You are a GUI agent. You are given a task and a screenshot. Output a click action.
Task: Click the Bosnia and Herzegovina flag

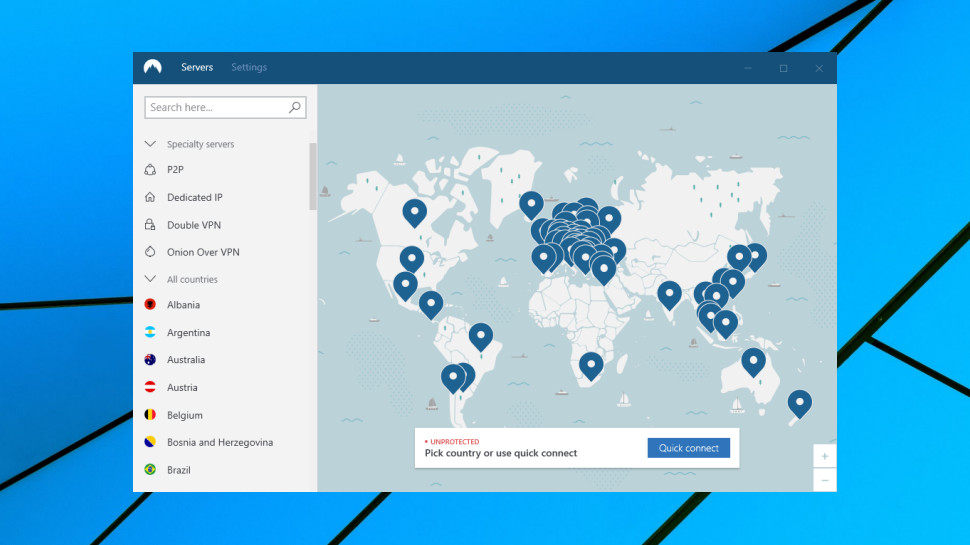click(x=150, y=442)
